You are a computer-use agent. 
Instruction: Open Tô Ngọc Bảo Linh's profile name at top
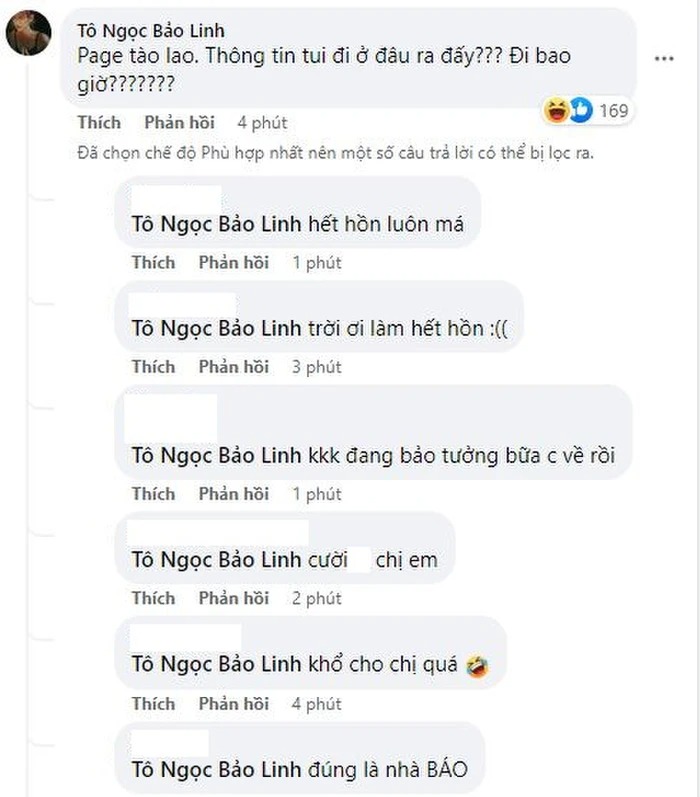click(150, 32)
